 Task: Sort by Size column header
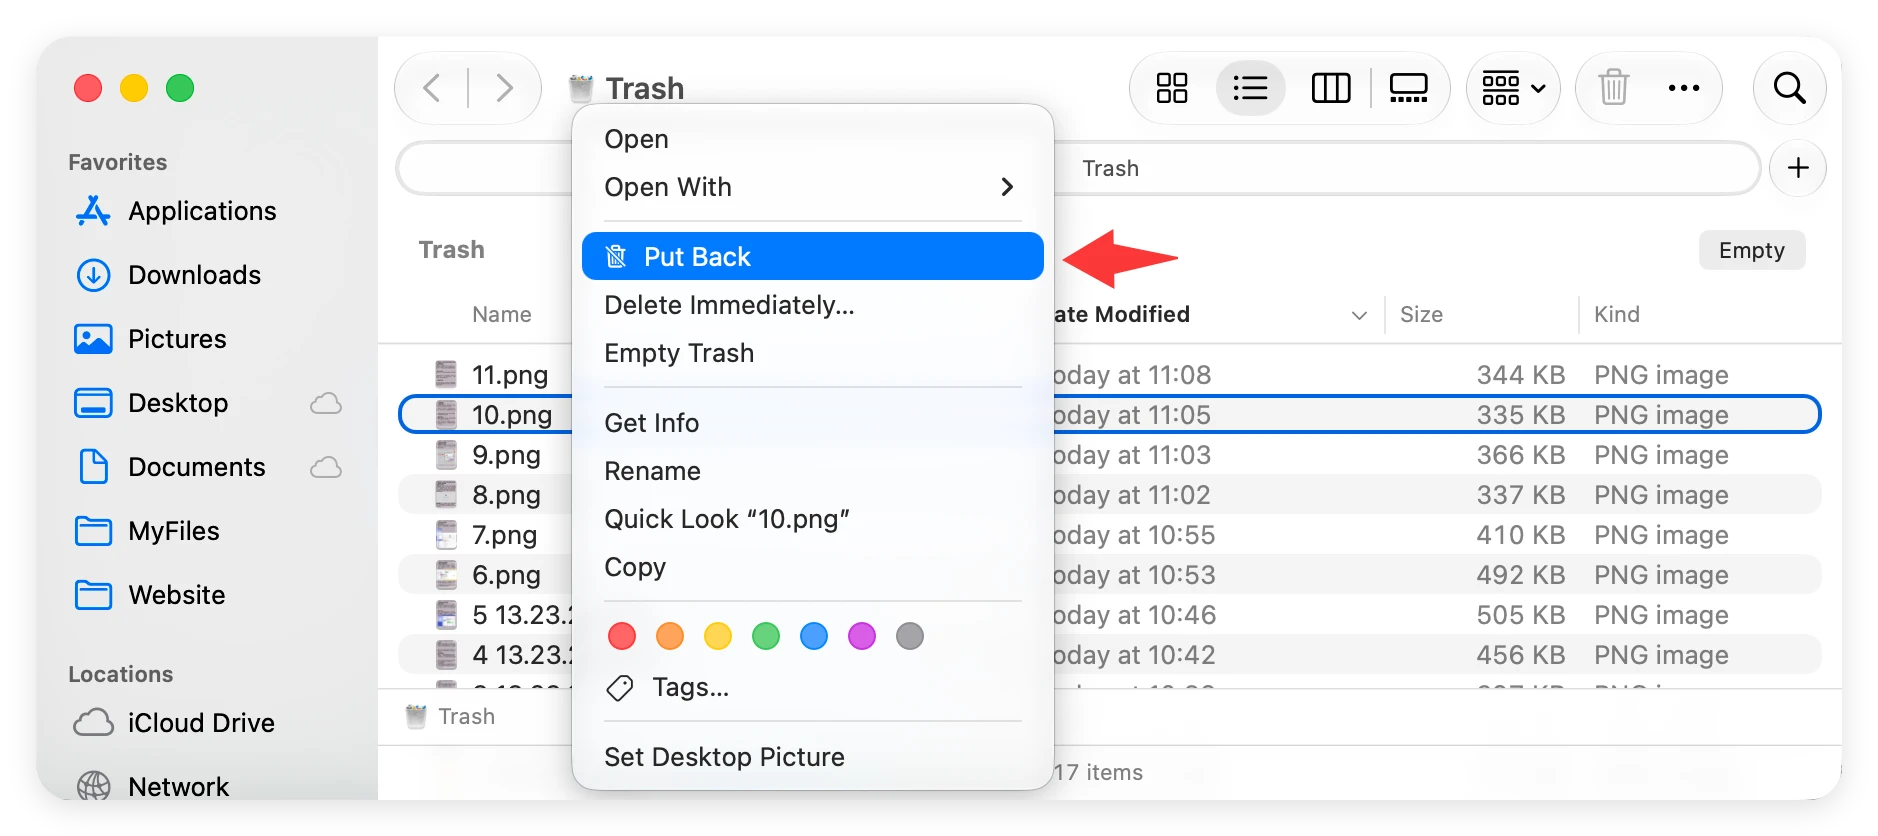tap(1421, 315)
